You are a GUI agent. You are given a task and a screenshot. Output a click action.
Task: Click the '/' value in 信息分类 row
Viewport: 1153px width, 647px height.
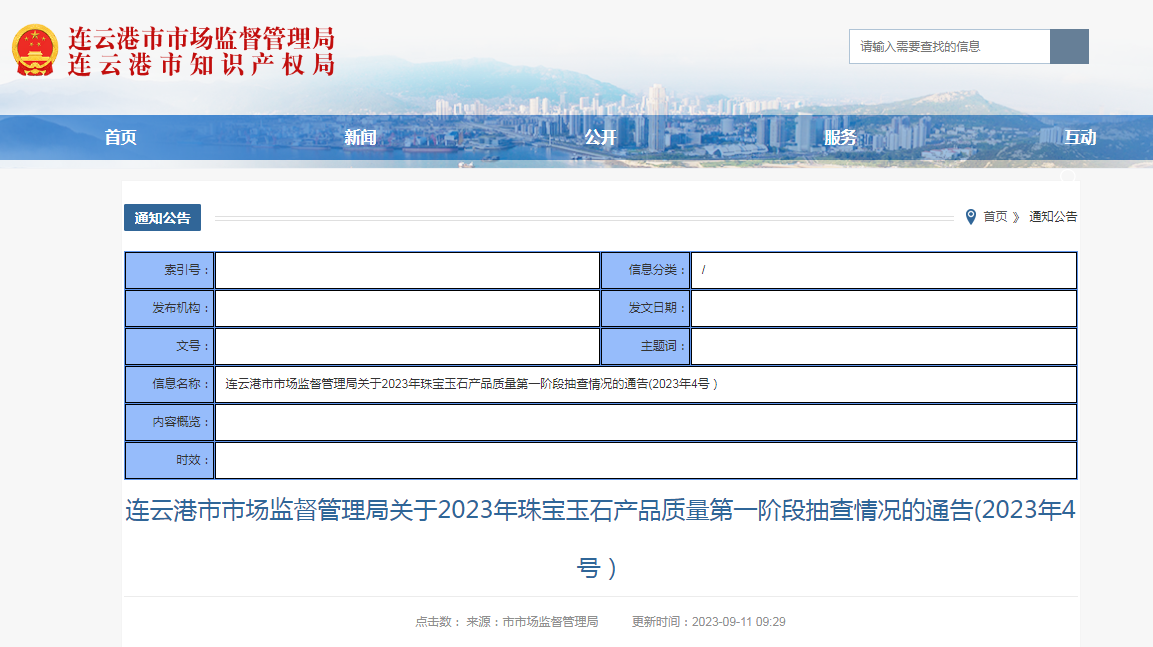[704, 270]
